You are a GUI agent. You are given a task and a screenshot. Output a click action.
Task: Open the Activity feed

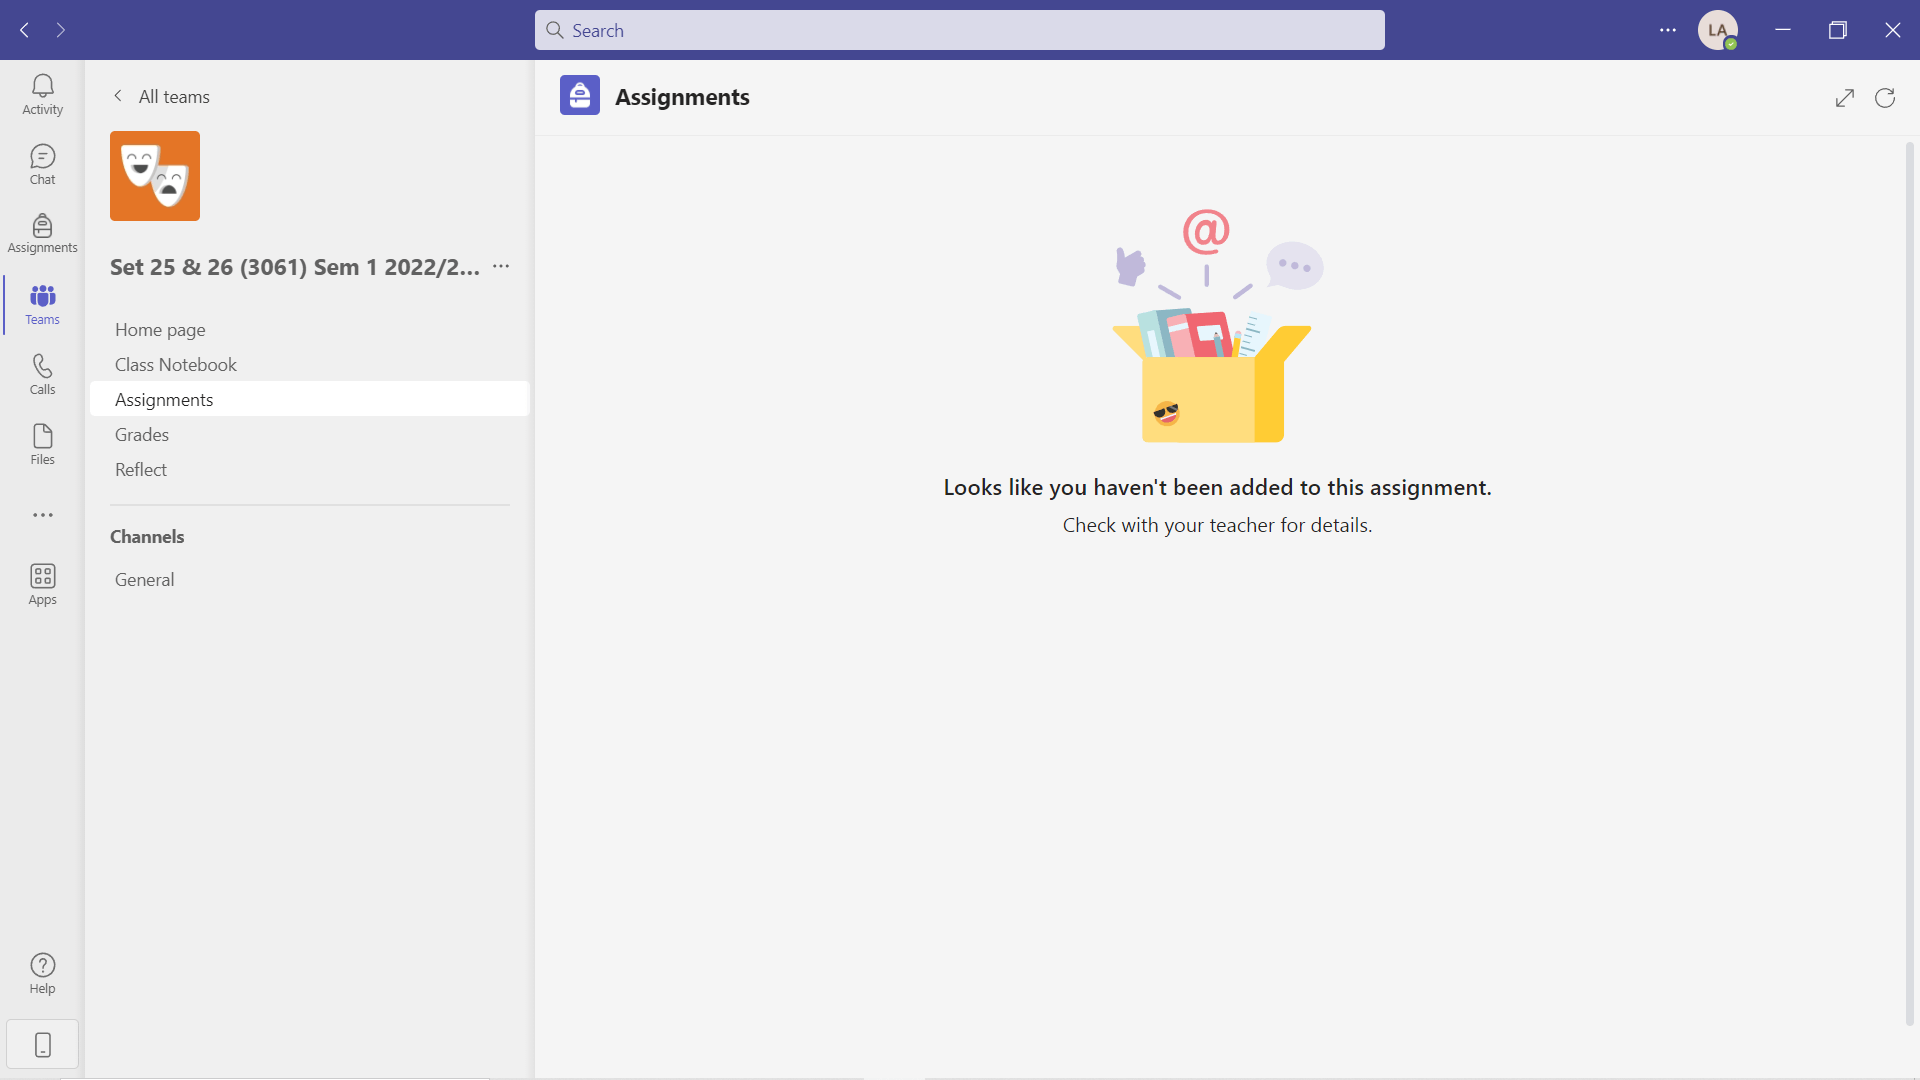(42, 95)
